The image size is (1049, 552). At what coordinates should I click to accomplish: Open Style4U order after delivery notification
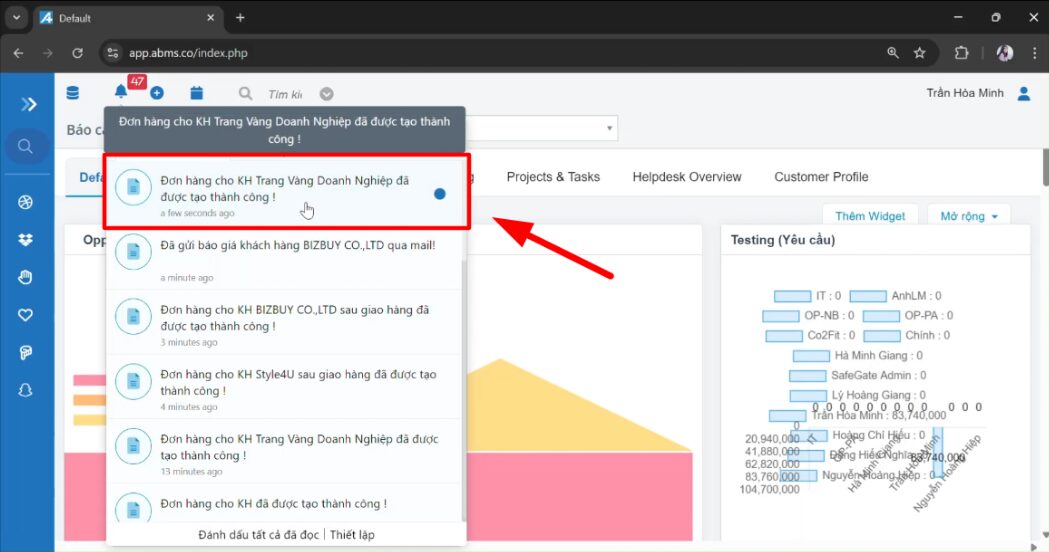pyautogui.click(x=284, y=389)
